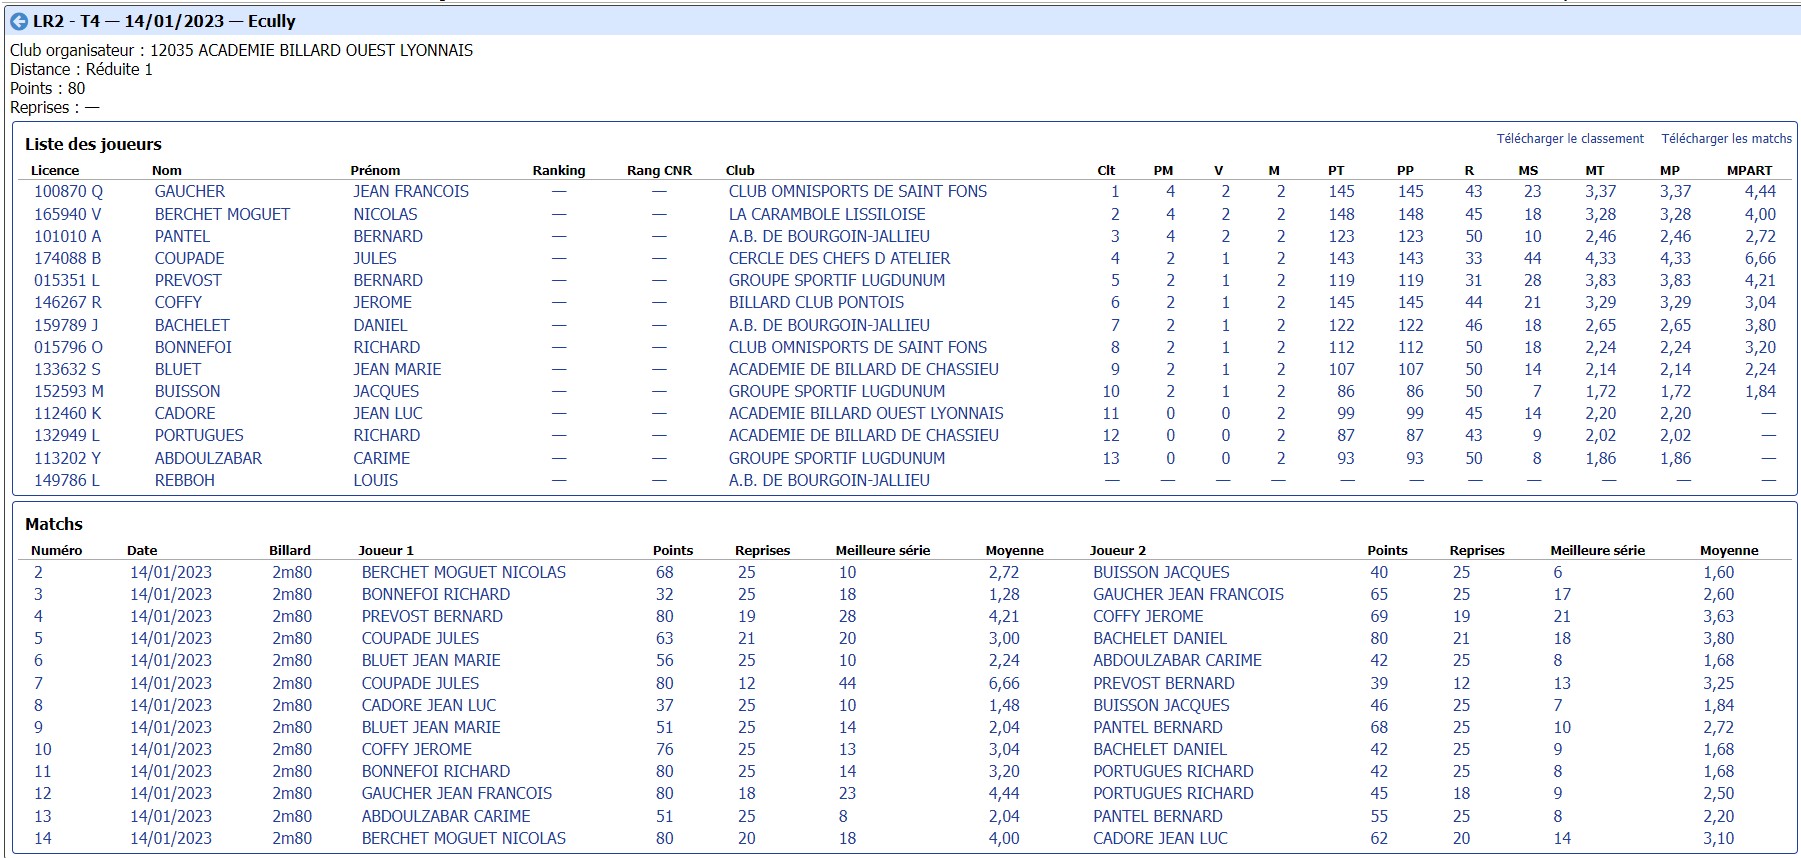Click club organisateur line 12035 ACADEMIE BILLARD OUEST LYONNAIS
This screenshot has height=858, width=1801.
coord(241,50)
